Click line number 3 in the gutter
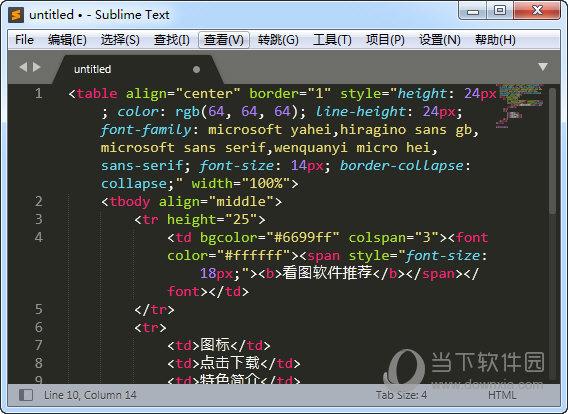The image size is (568, 414). (x=39, y=219)
